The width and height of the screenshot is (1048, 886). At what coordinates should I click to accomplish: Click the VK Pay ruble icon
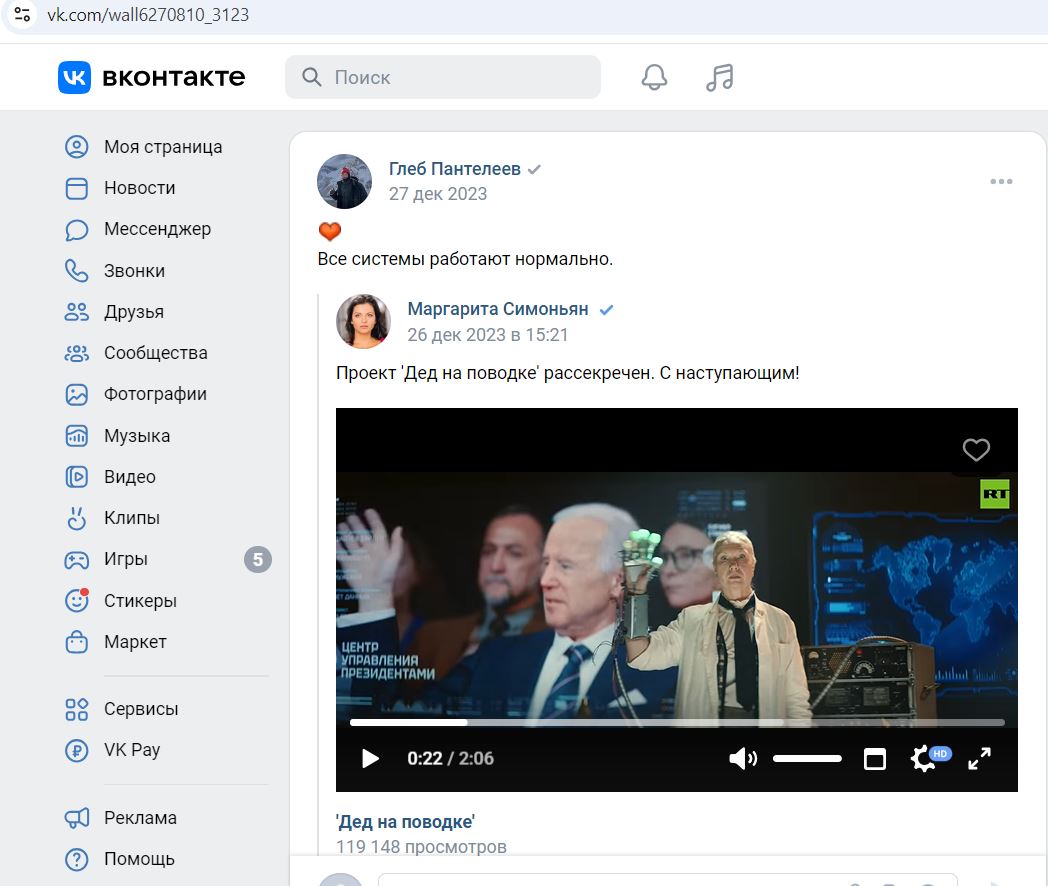(76, 750)
